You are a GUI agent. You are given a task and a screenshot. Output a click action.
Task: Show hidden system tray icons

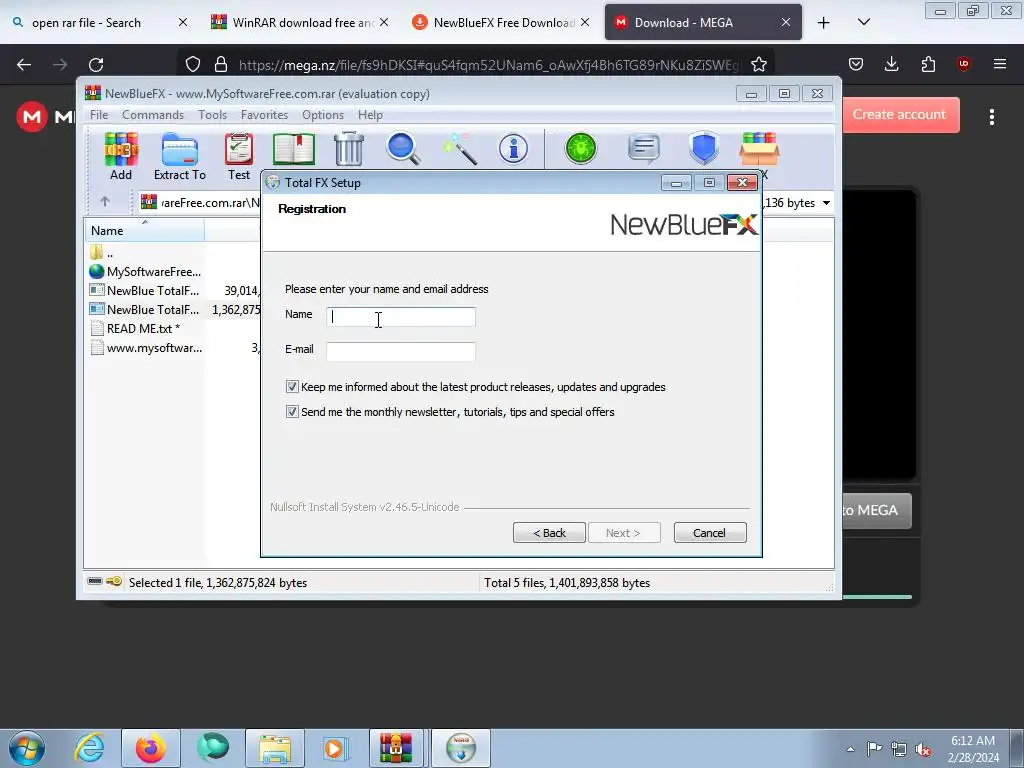click(x=850, y=750)
